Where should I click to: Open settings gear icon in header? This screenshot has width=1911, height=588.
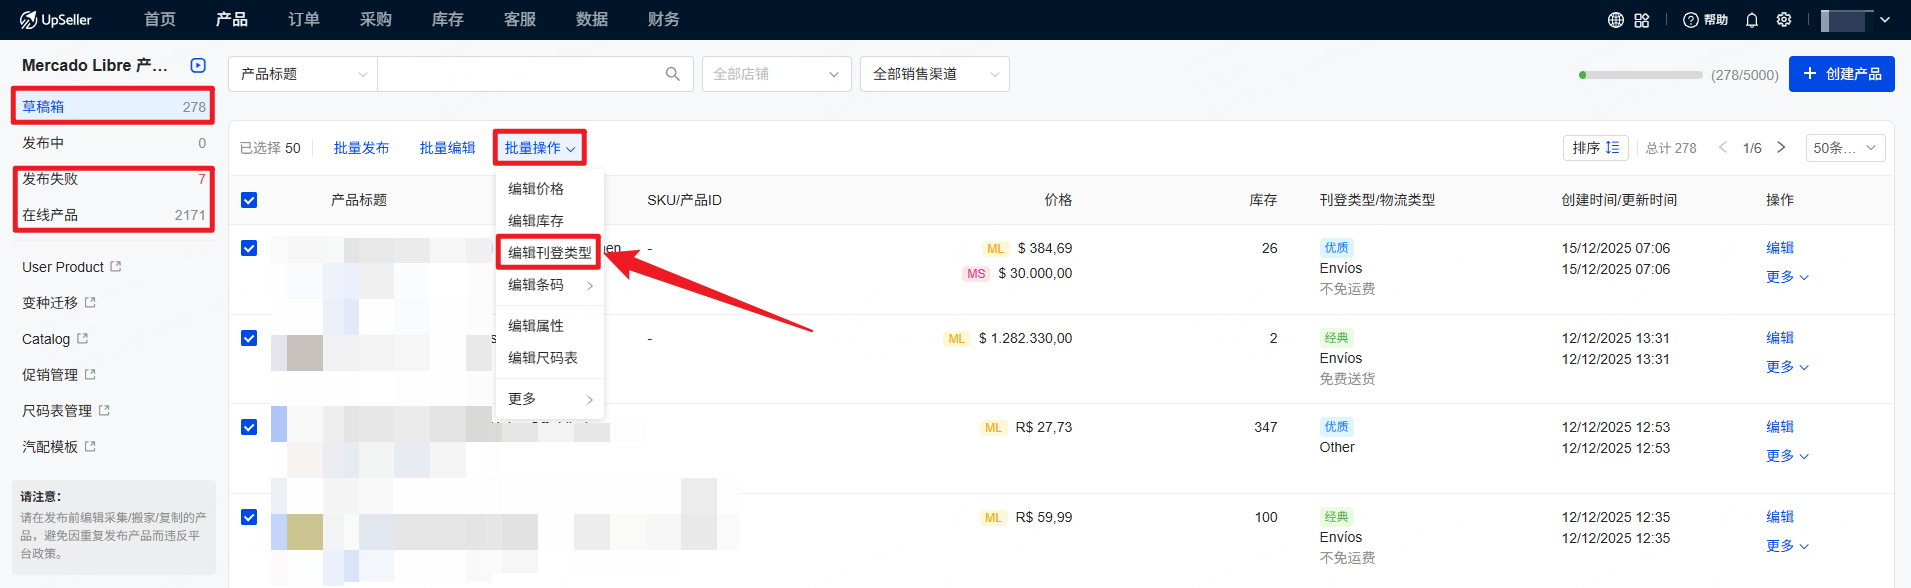pos(1784,20)
